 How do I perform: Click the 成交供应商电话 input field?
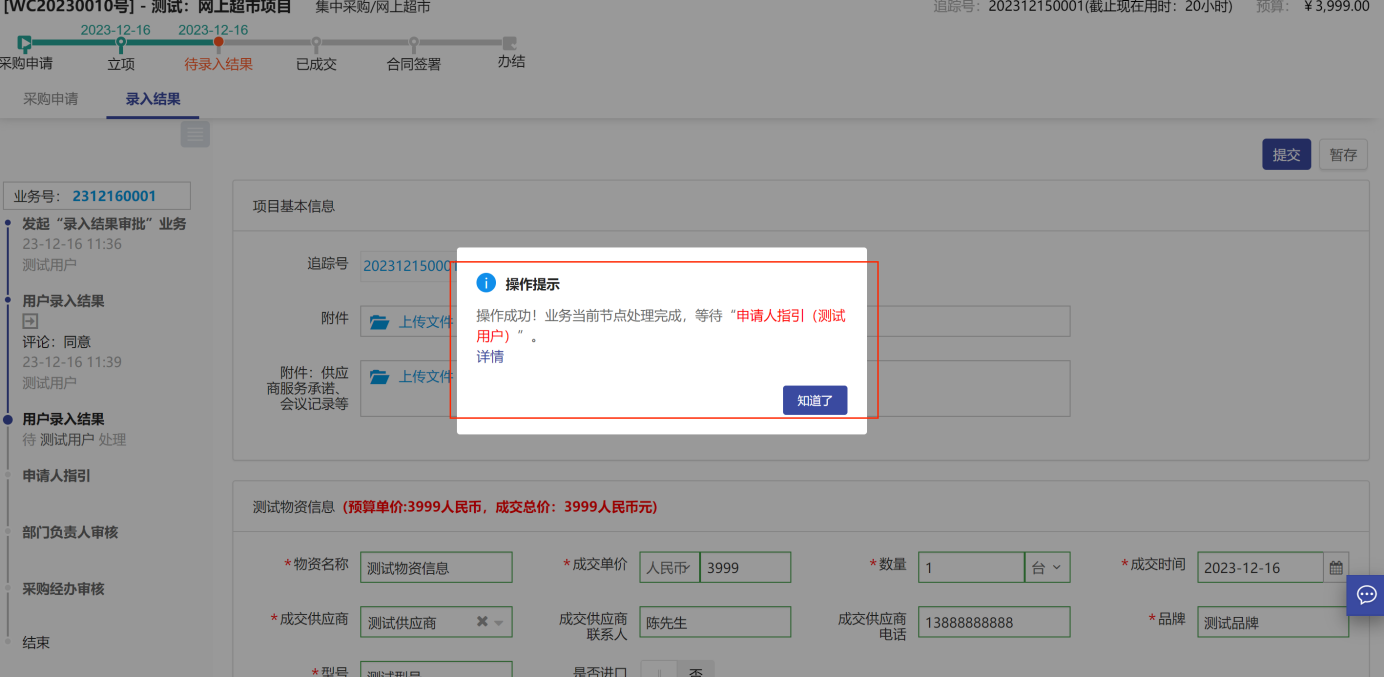pyautogui.click(x=994, y=622)
